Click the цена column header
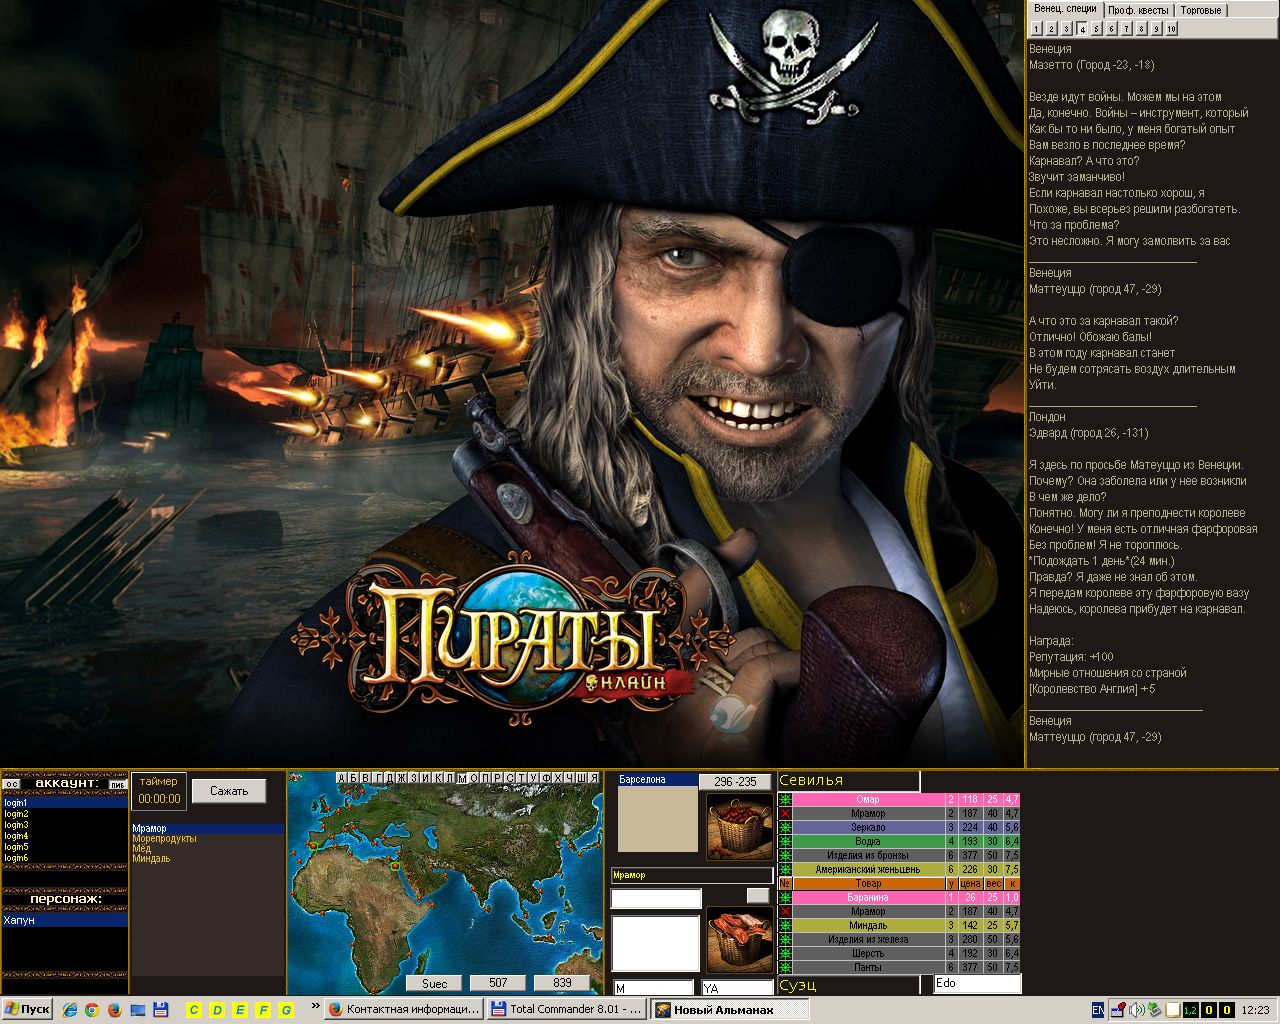Screen dimensions: 1280x1024 pos(969,884)
